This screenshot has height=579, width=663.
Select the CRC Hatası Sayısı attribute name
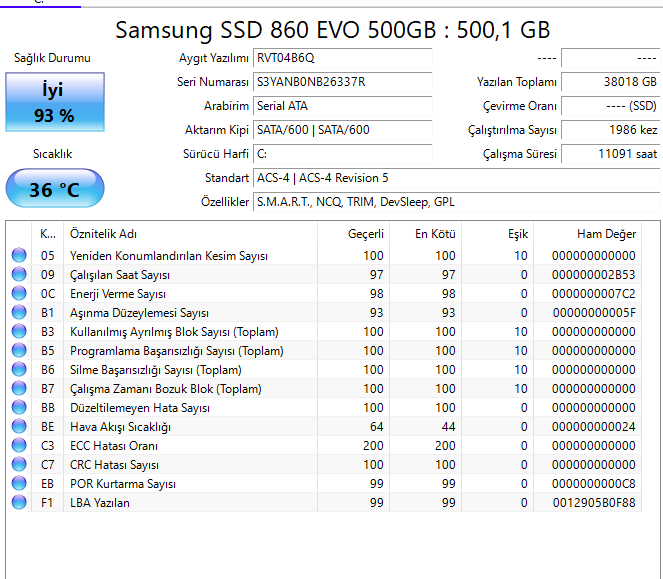pos(114,465)
